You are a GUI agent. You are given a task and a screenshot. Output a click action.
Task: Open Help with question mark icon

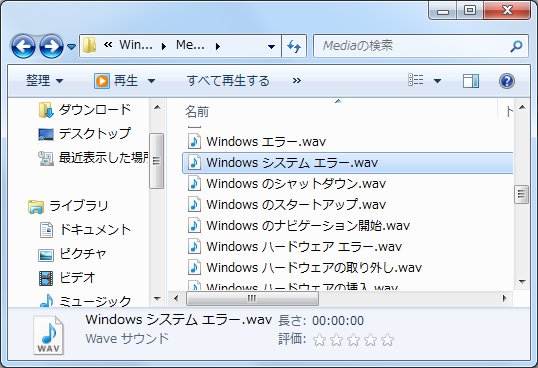[506, 81]
